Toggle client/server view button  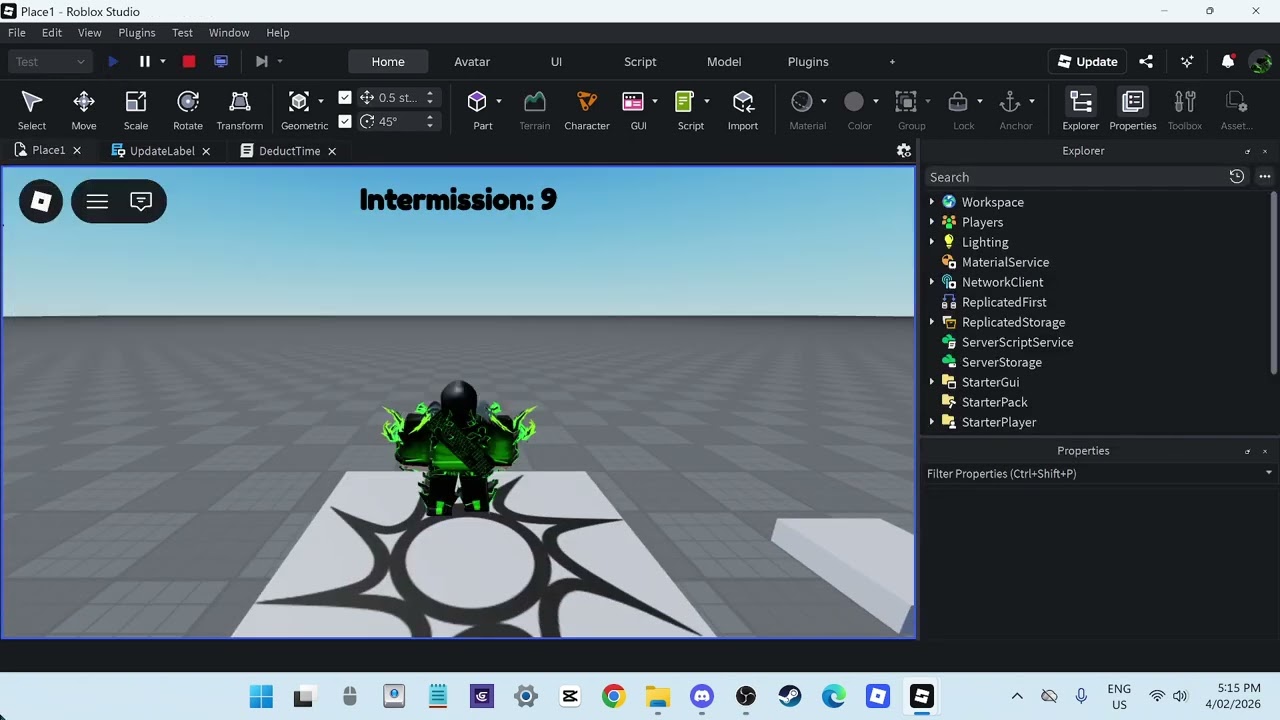(x=221, y=61)
